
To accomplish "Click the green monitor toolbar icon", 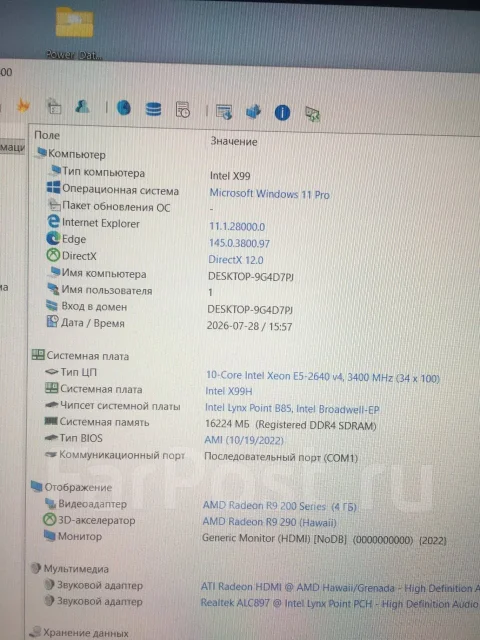I will coord(312,114).
